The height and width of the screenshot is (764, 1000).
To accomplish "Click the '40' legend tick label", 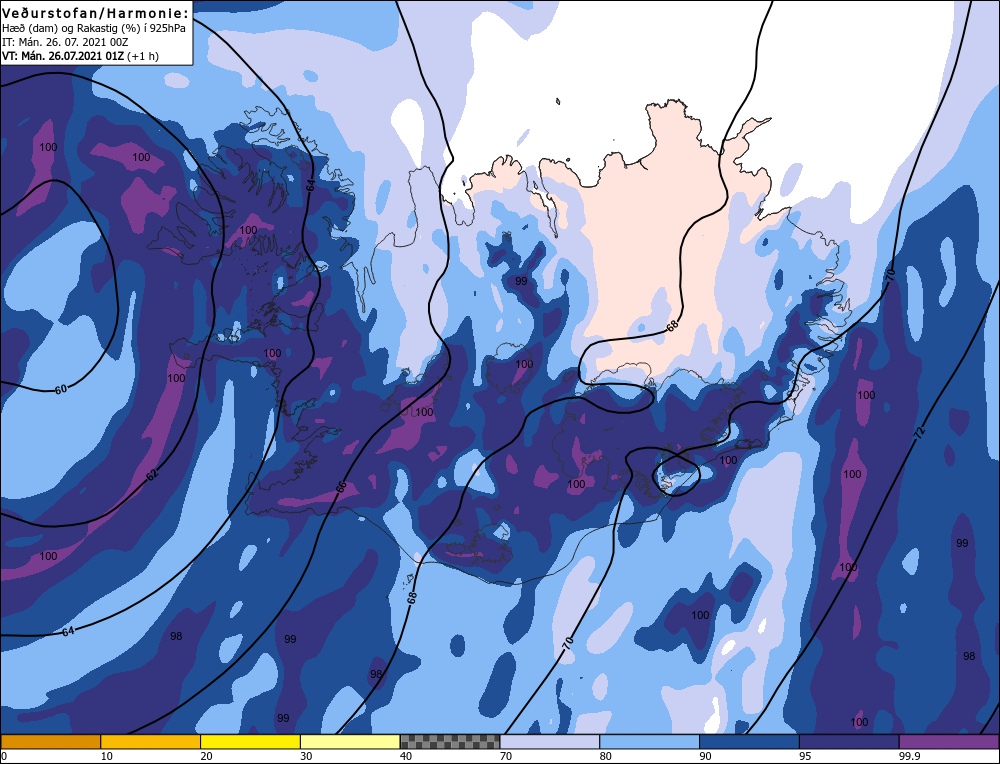I will (406, 756).
